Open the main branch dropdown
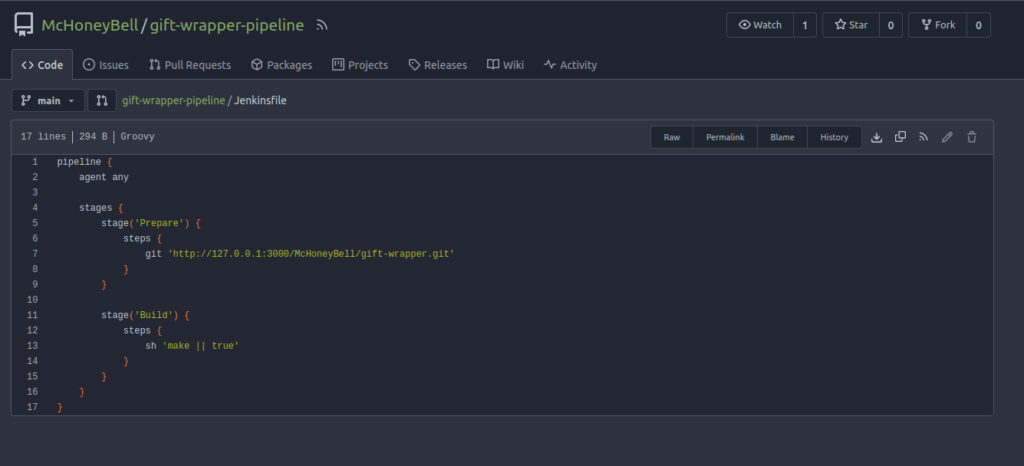The height and width of the screenshot is (466, 1024). [x=48, y=101]
